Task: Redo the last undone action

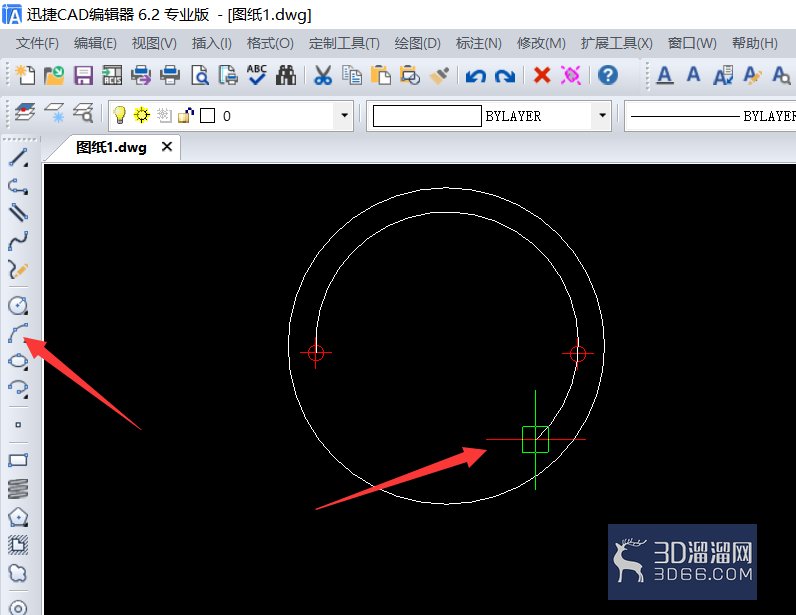Action: coord(505,76)
